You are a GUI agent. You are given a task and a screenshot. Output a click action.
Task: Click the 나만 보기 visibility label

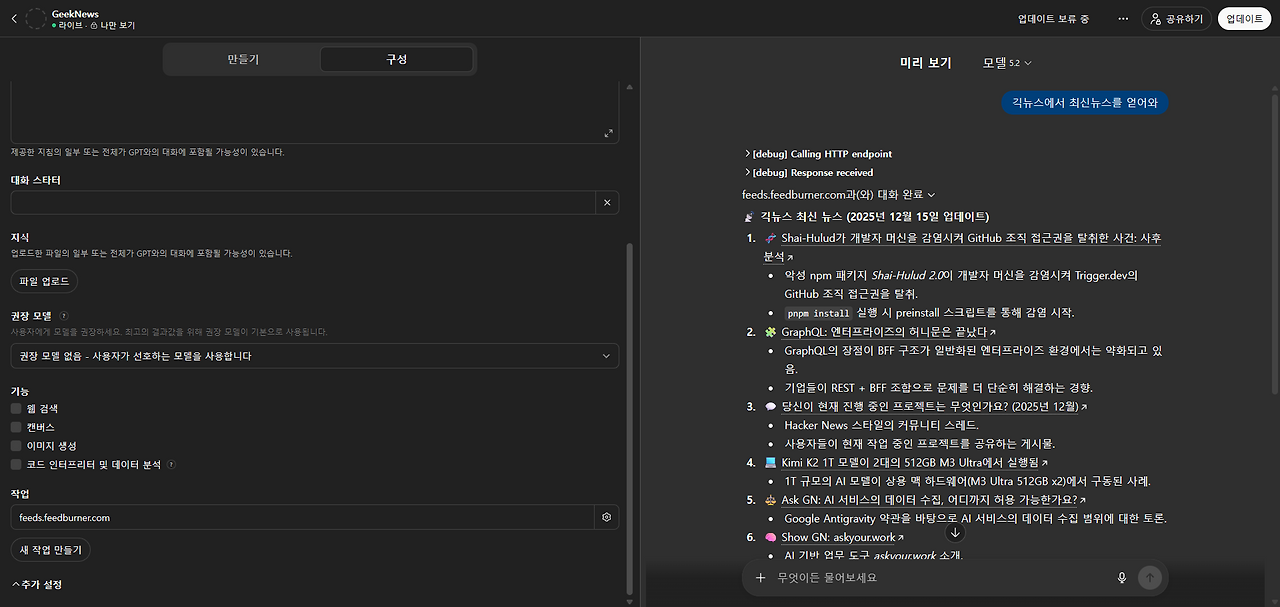113,25
